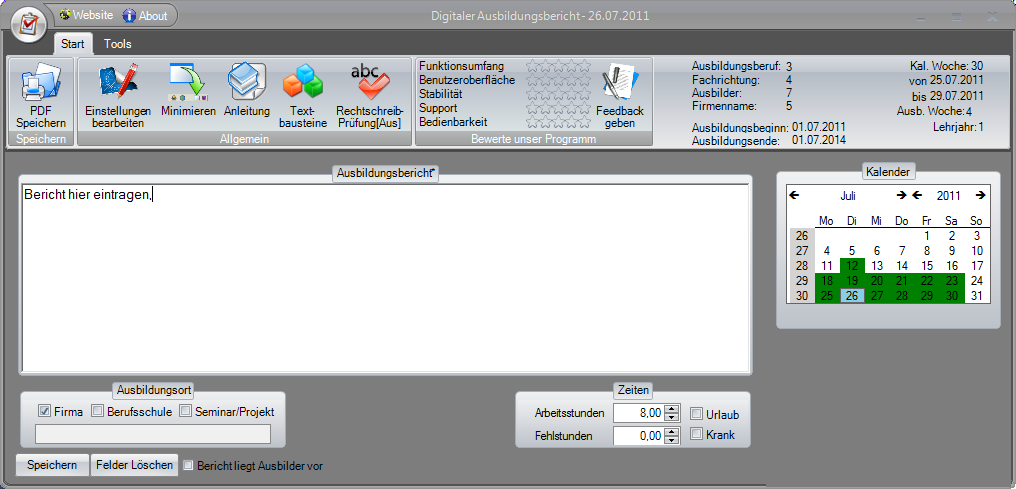The width and height of the screenshot is (1016, 489).
Task: Uncheck the Firma checkbox
Action: click(x=44, y=411)
